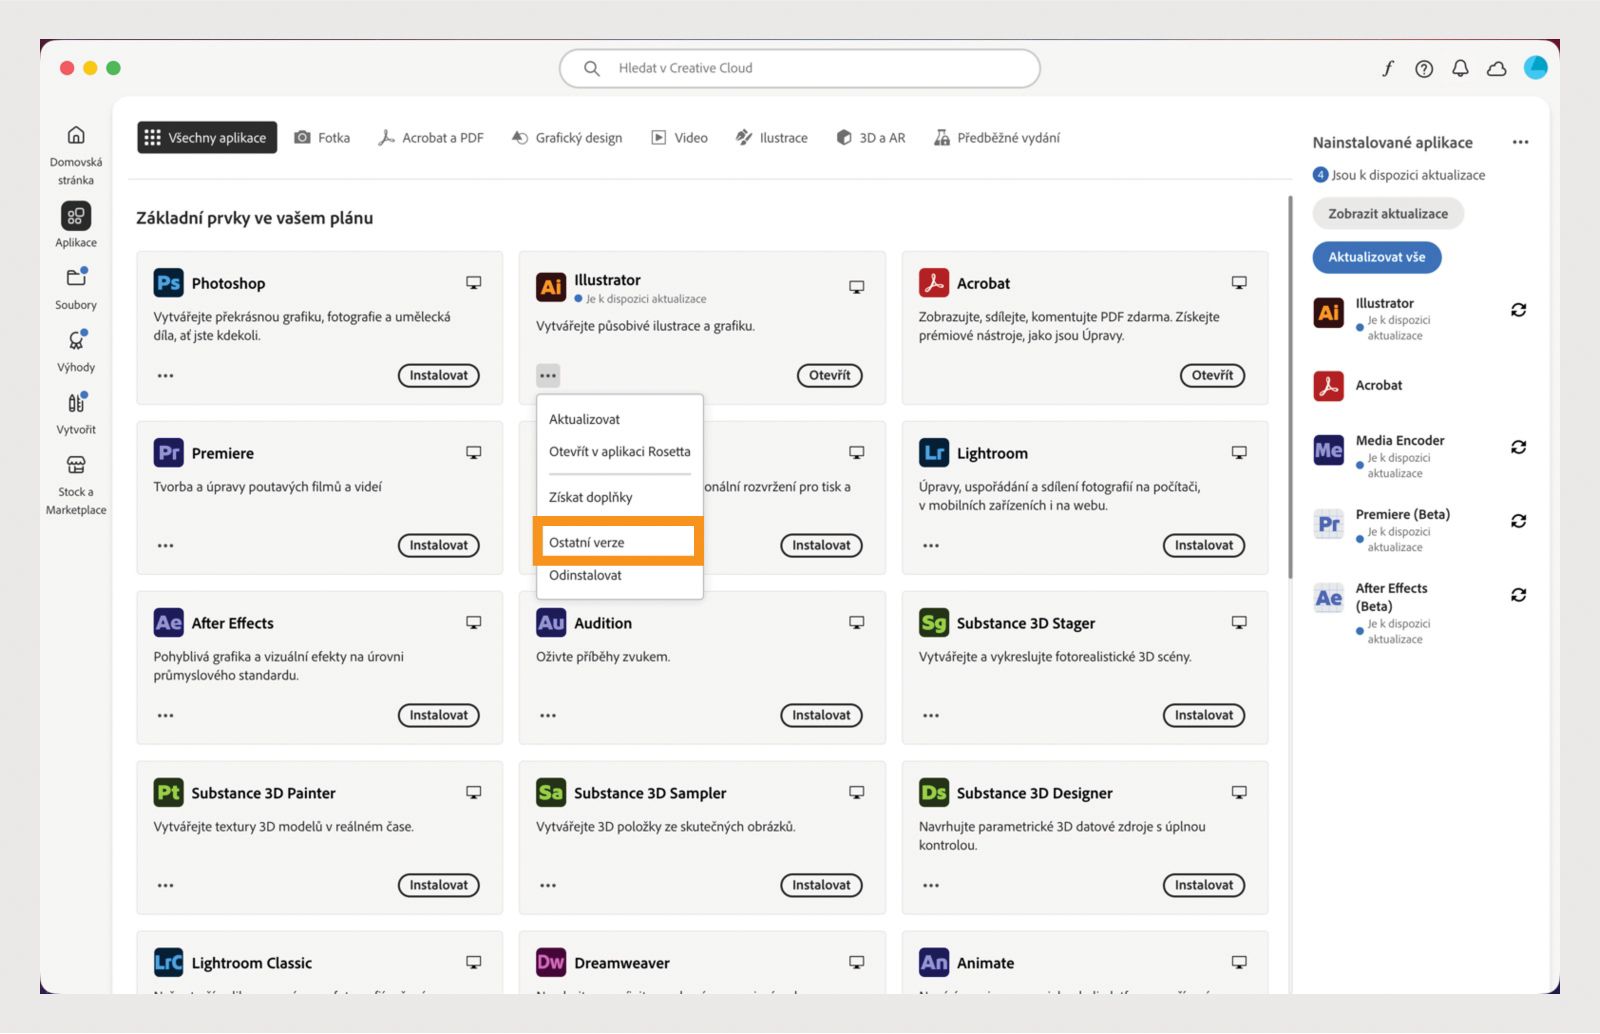Open Vytvořit in the sidebar
This screenshot has height=1034, width=1600.
point(76,413)
